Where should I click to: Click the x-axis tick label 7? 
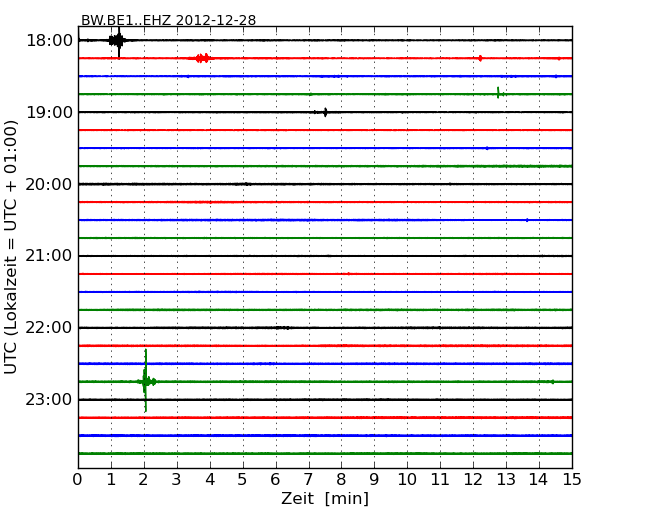click(x=308, y=479)
